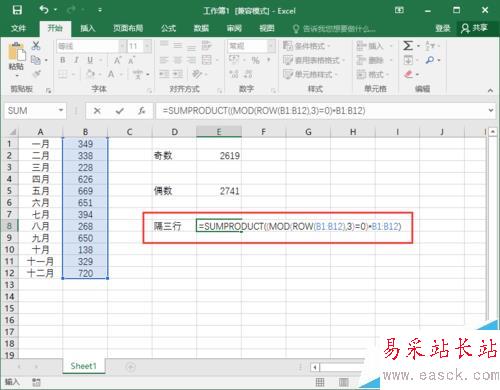The width and height of the screenshot is (500, 390).
Task: Switch to the Insert tab
Action: point(88,28)
